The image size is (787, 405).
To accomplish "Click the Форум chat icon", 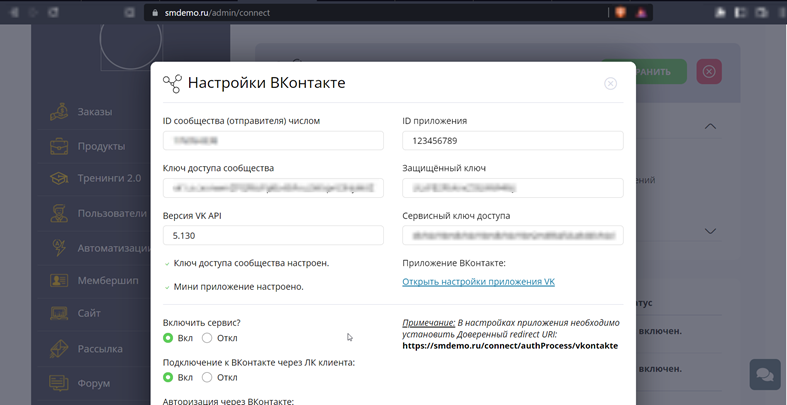I will (x=59, y=383).
